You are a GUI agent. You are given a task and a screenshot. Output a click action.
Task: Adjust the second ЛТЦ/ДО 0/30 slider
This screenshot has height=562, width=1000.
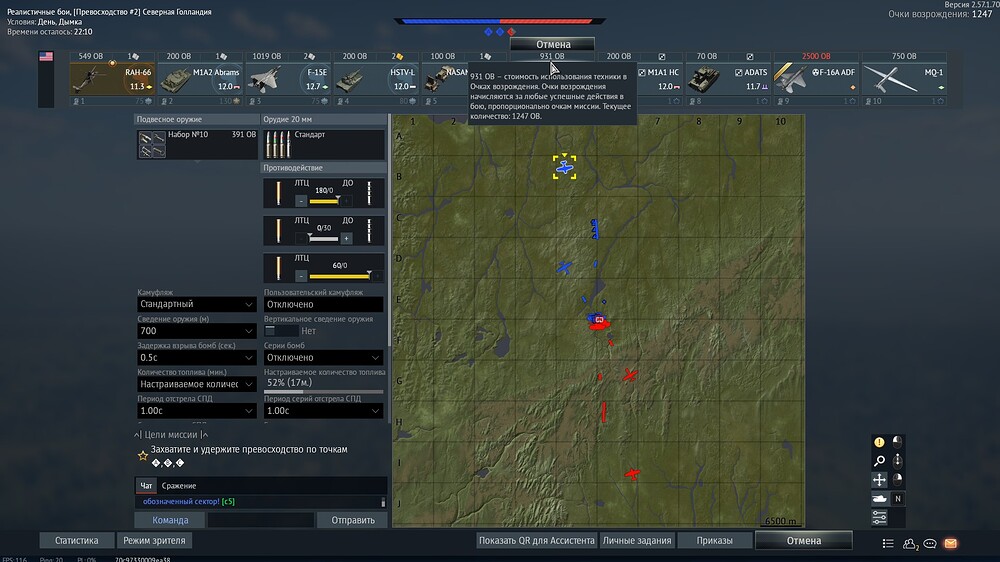[324, 239]
